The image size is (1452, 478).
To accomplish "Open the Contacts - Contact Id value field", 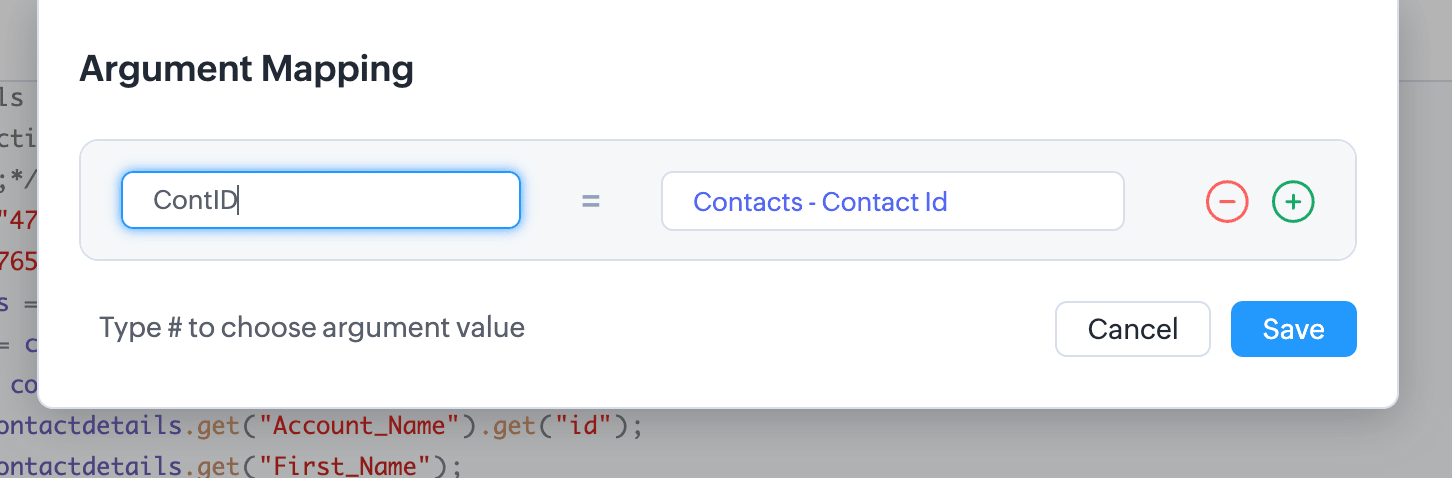I will coord(892,202).
